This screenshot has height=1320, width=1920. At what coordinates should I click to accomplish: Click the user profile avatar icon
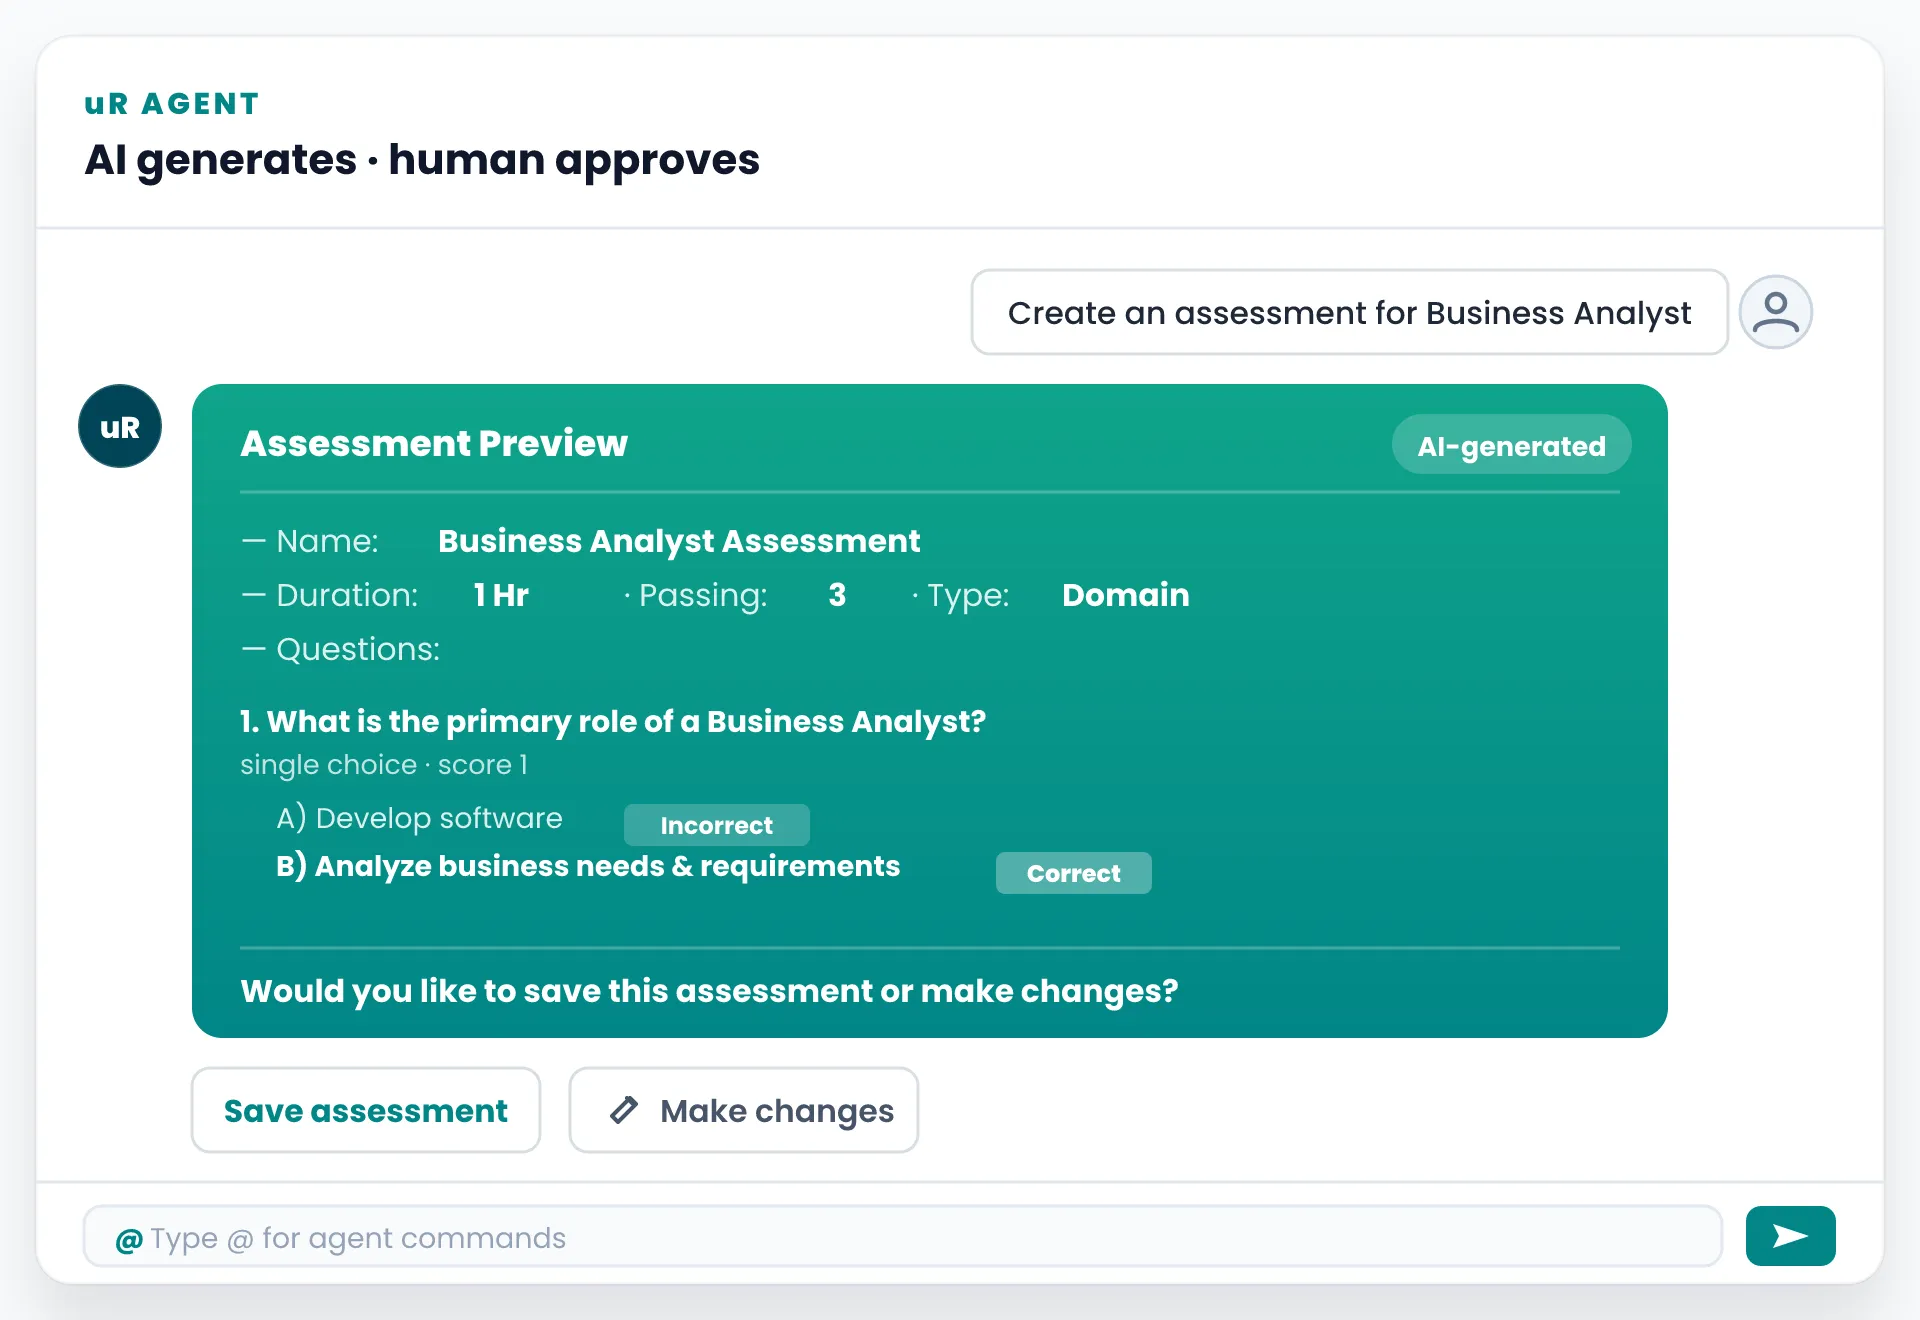pyautogui.click(x=1775, y=312)
